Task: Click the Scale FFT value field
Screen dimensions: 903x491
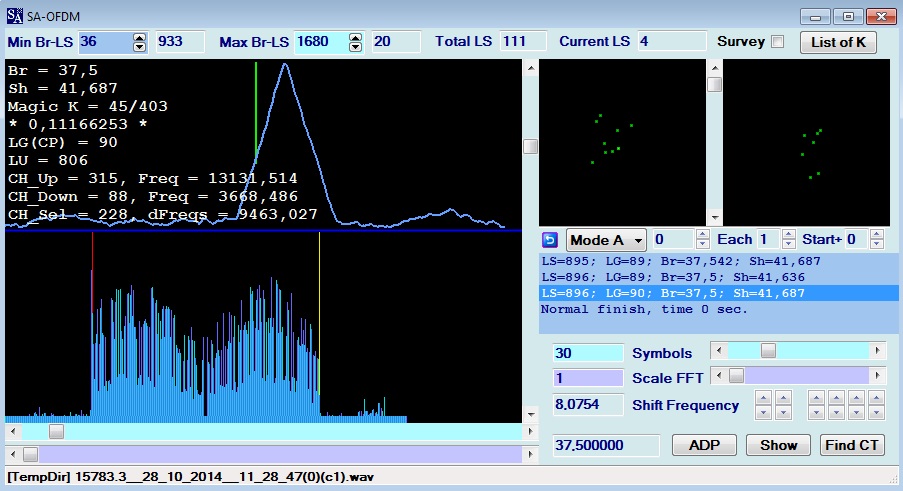Action: [588, 378]
